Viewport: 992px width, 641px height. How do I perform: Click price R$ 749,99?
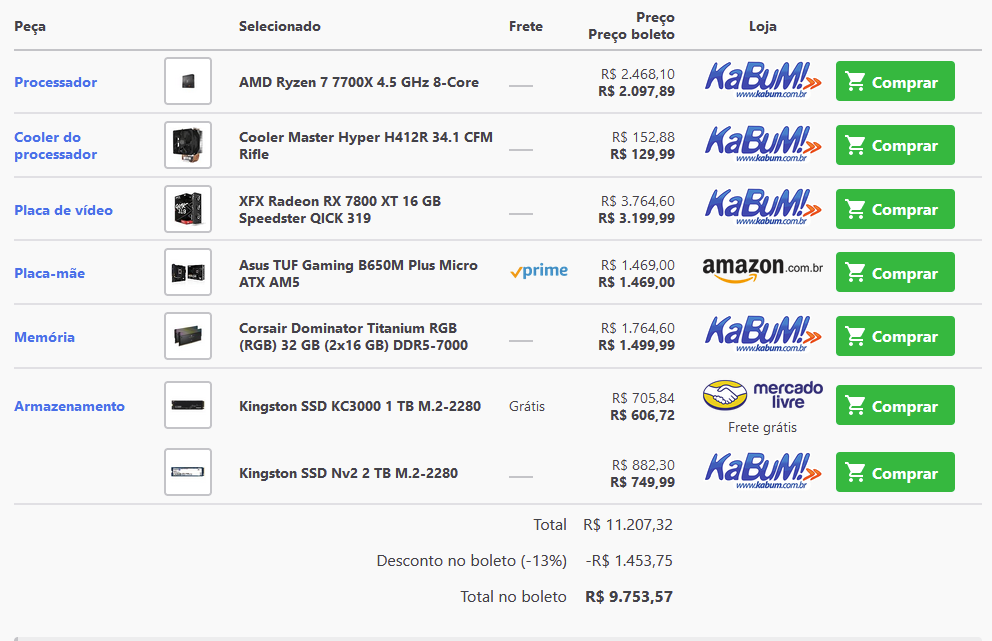click(642, 482)
